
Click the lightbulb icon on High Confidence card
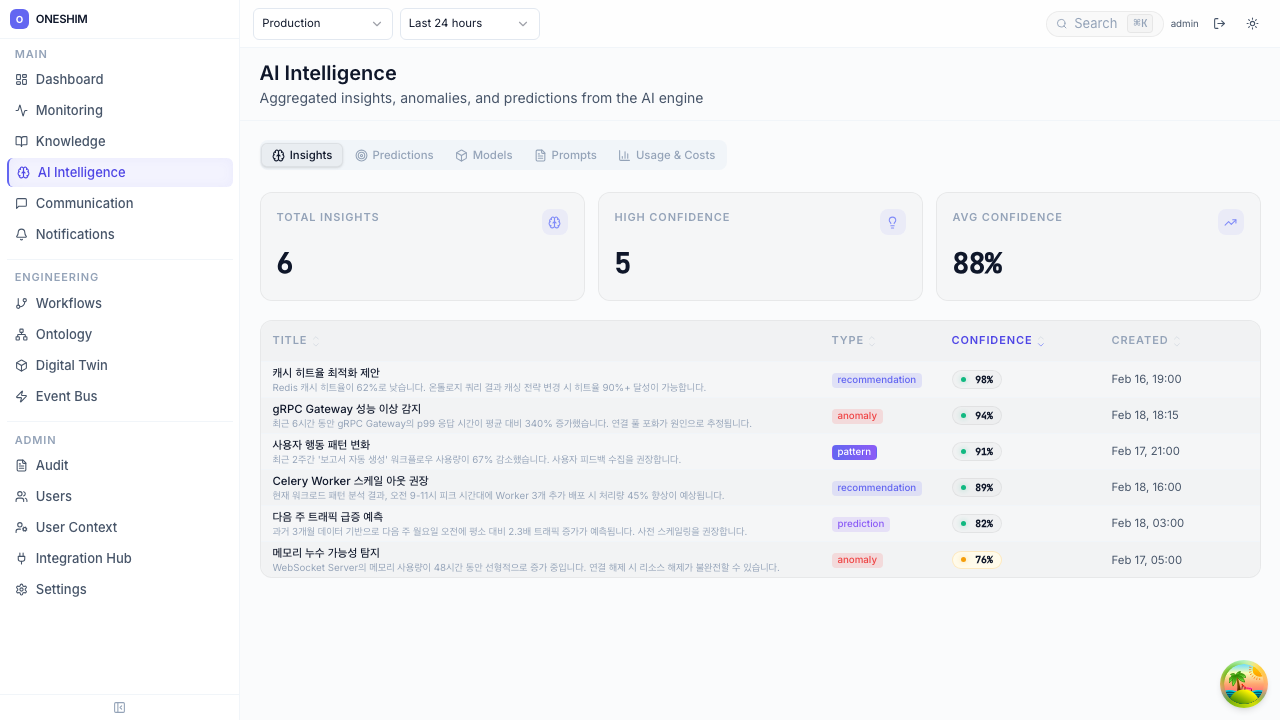click(892, 222)
